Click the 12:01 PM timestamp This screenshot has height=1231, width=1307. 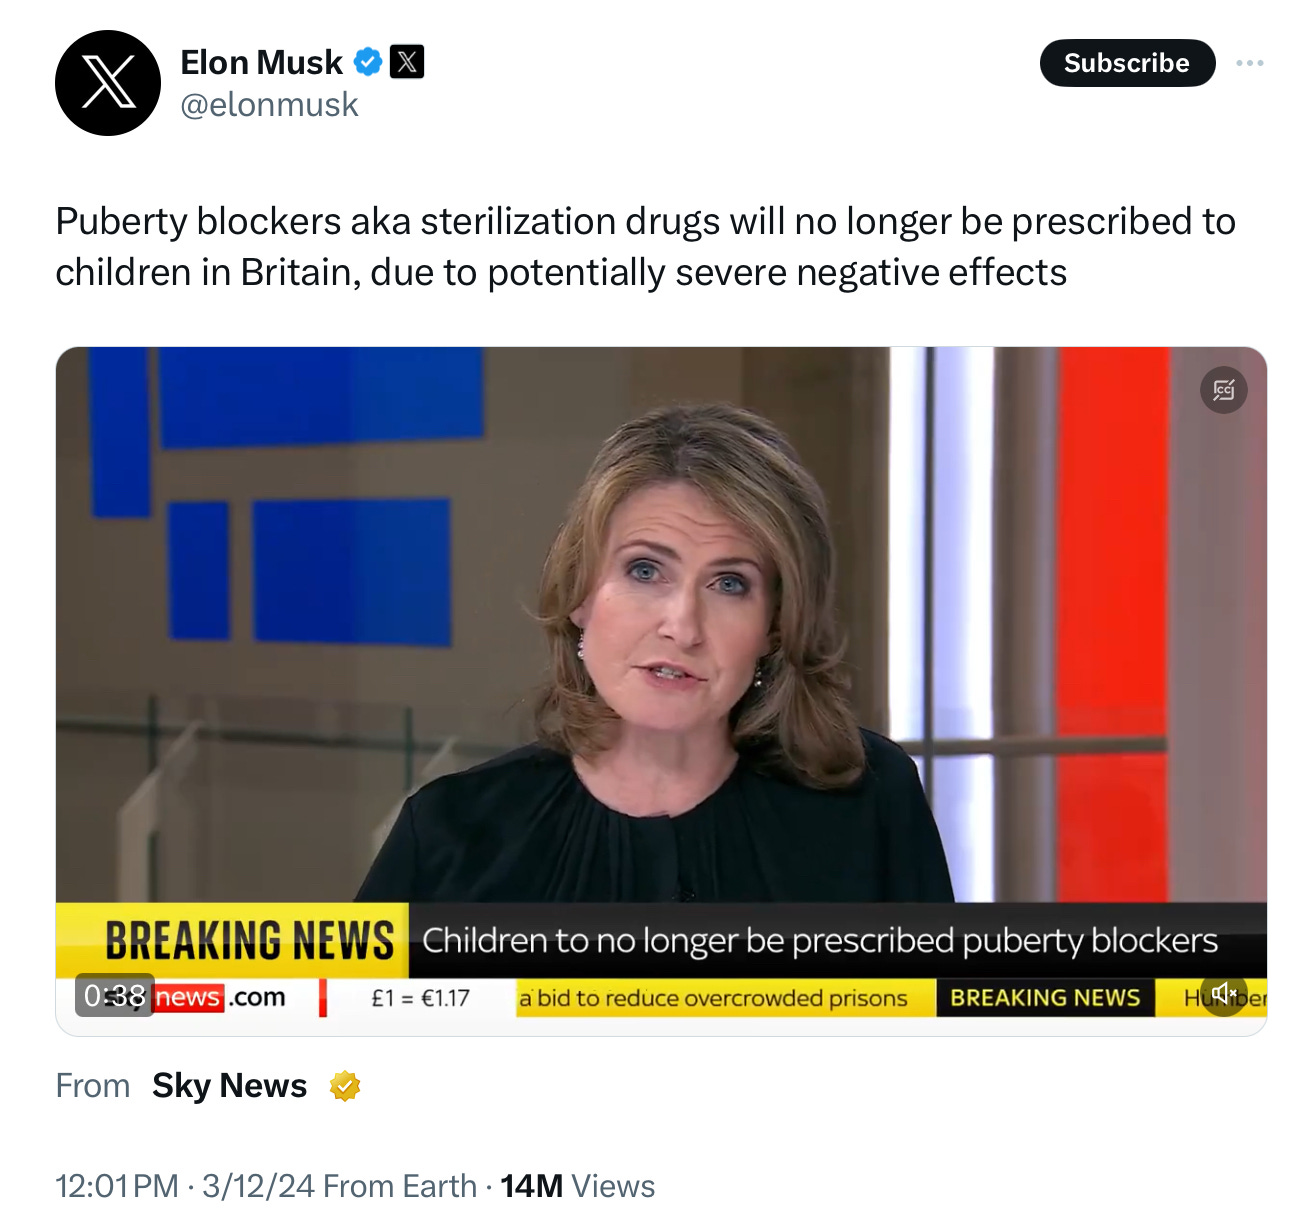117,1186
